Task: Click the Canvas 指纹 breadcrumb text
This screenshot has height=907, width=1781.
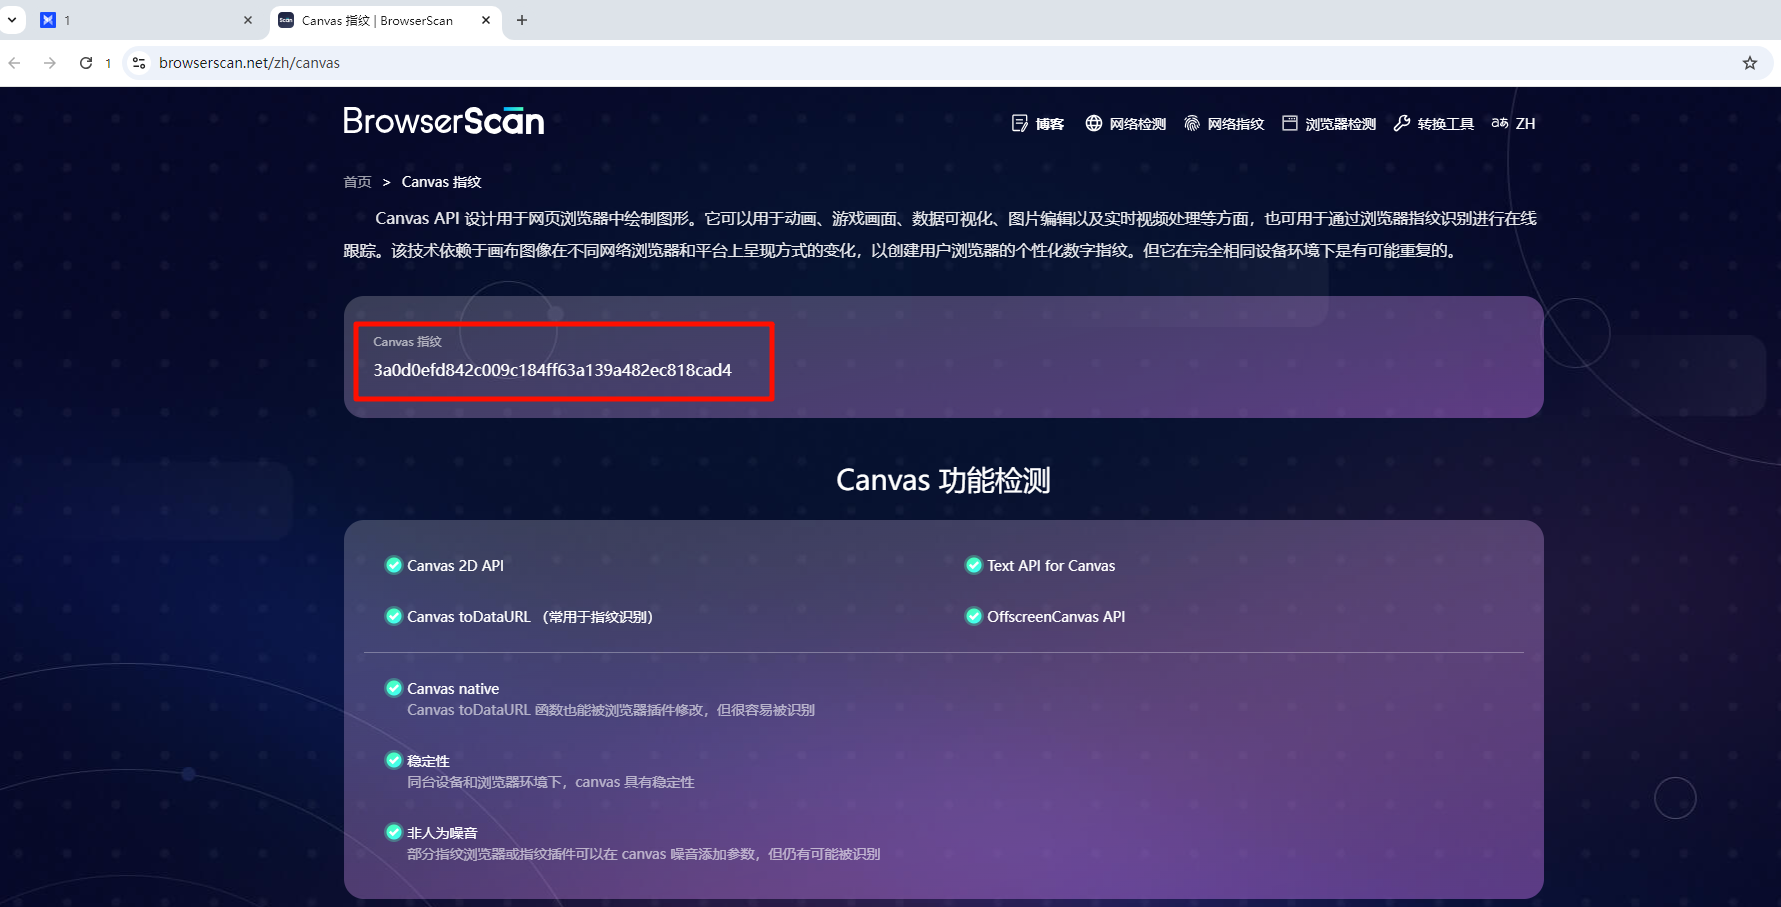Action: click(x=441, y=182)
